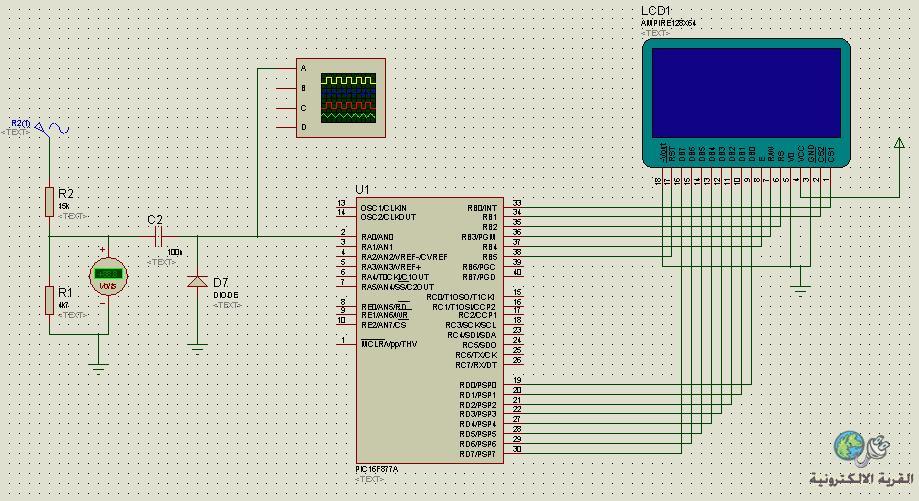Click <TEXT> placeholder under PIC16F877A name
Viewport: 919px width, 501px height.
tap(369, 479)
